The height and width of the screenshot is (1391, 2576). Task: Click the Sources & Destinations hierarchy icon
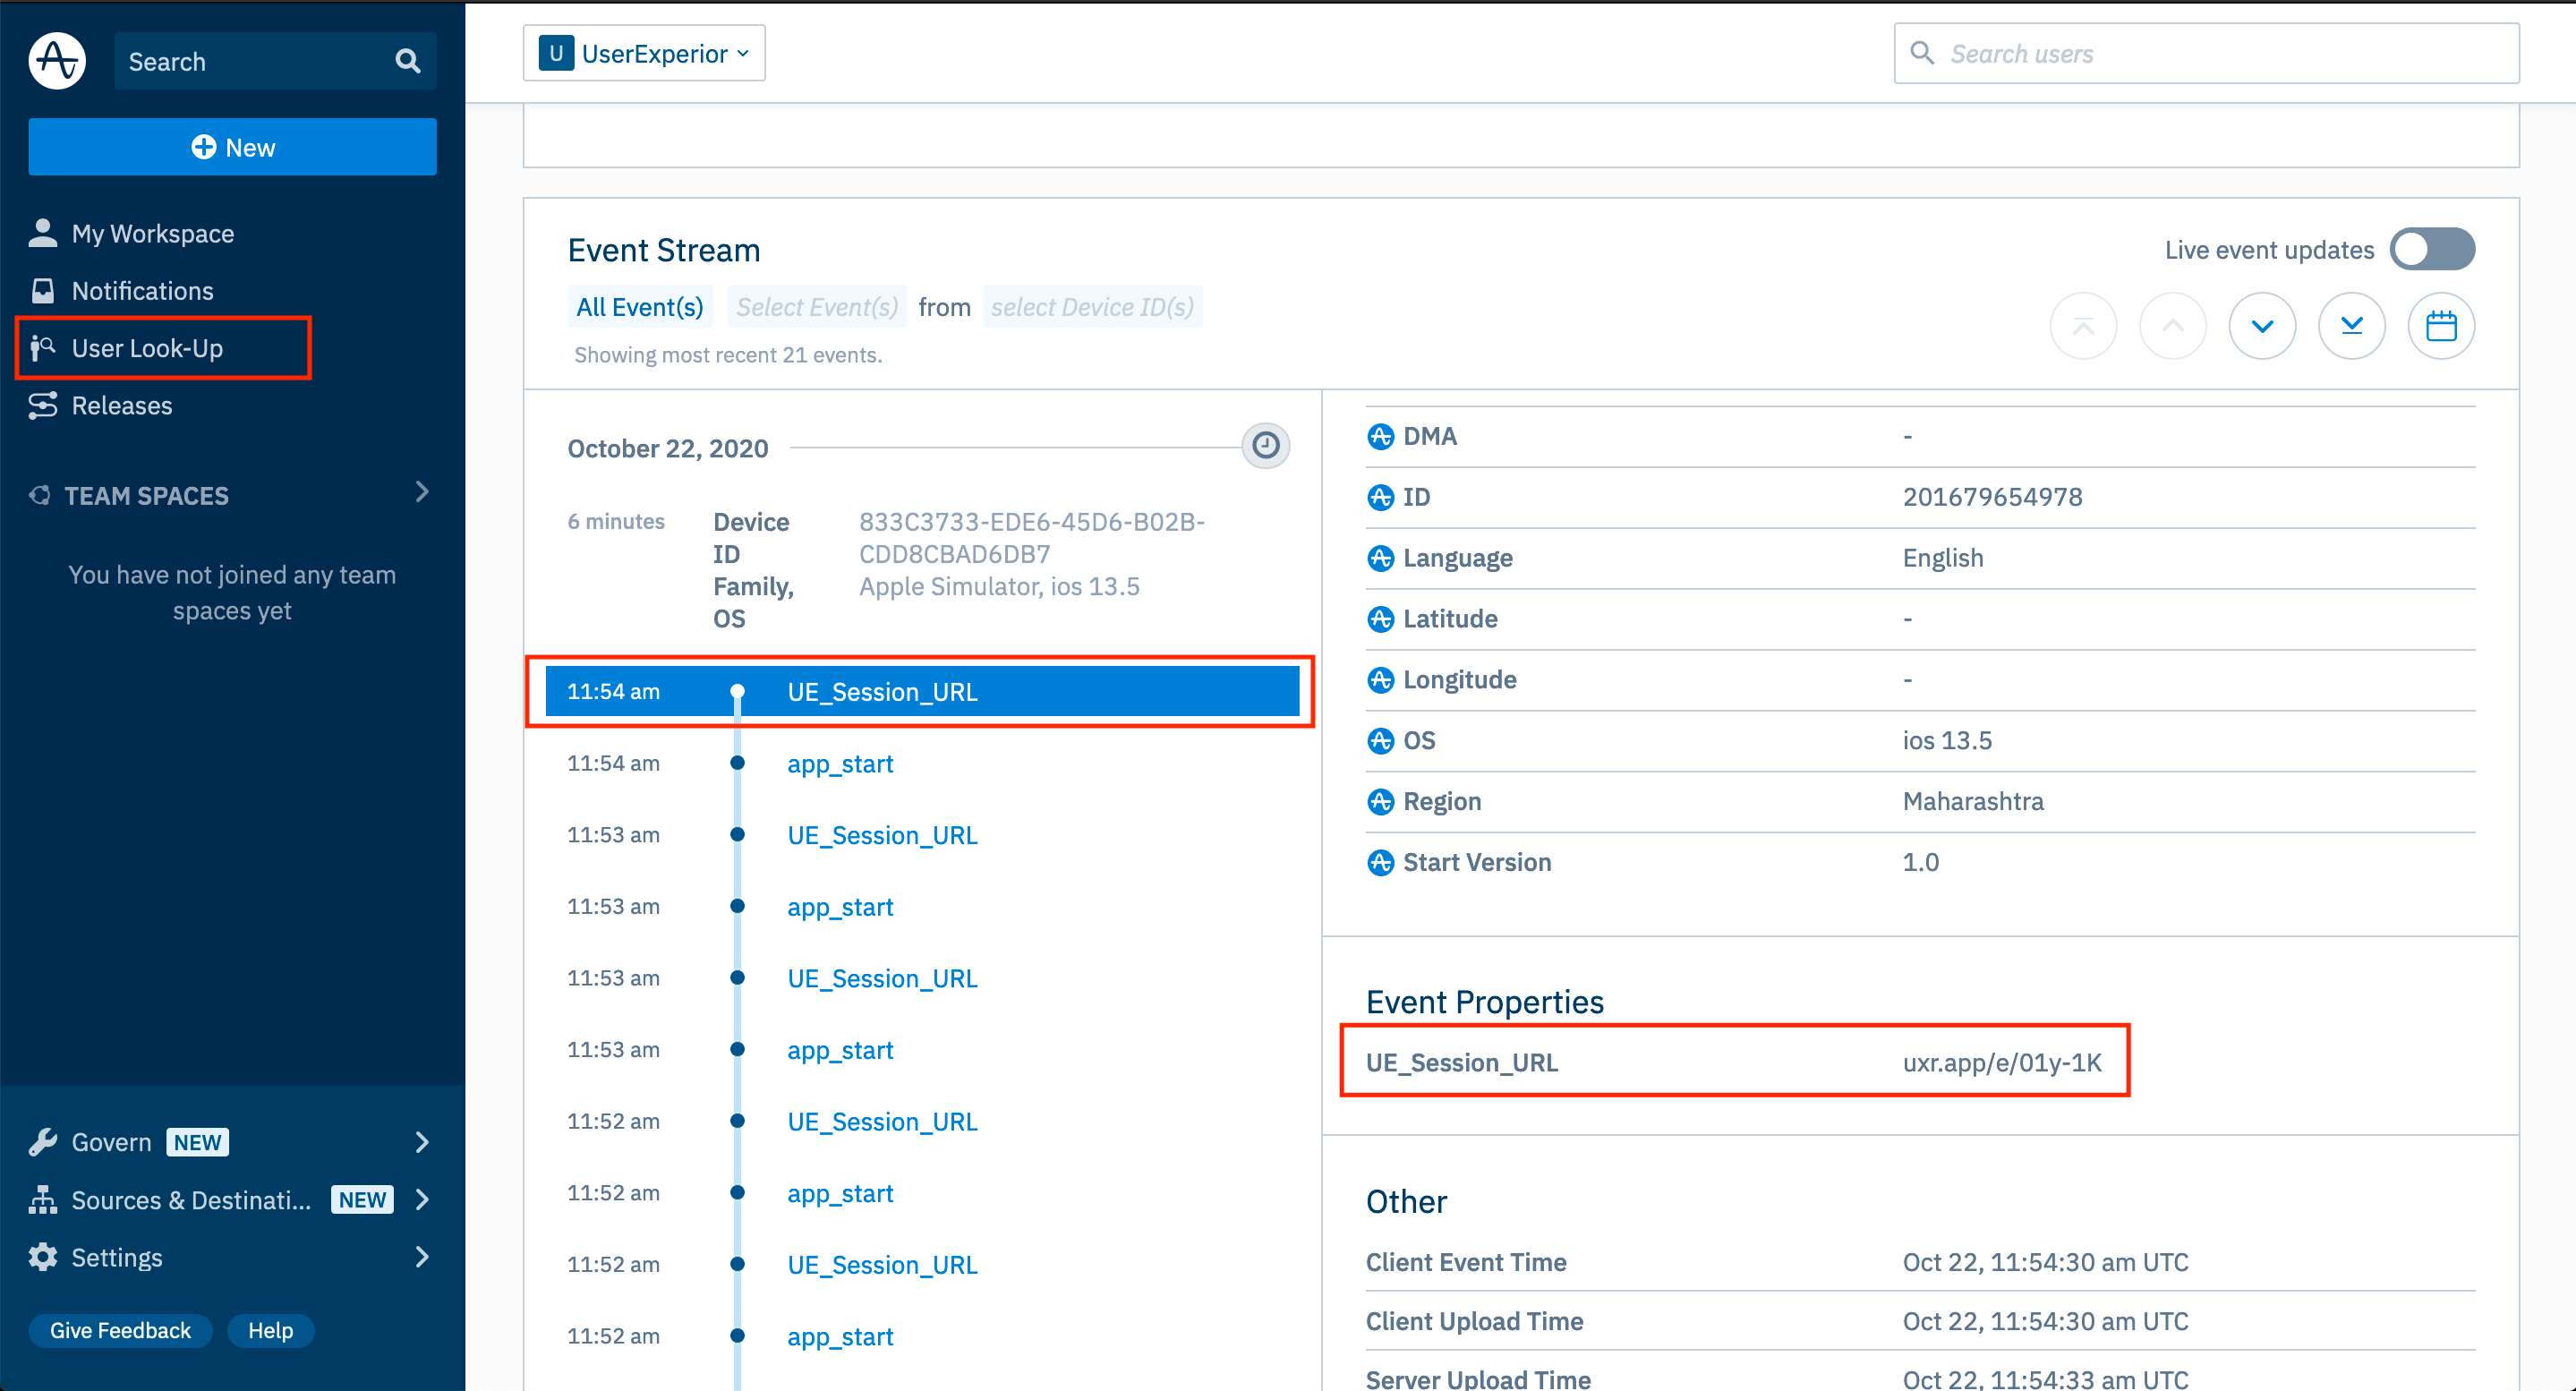click(x=43, y=1199)
